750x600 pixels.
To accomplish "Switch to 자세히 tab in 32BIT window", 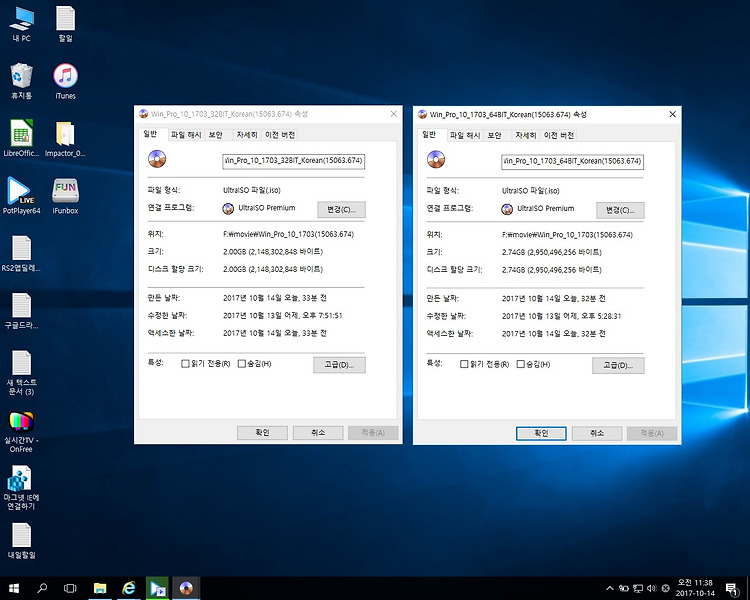I will (x=247, y=135).
